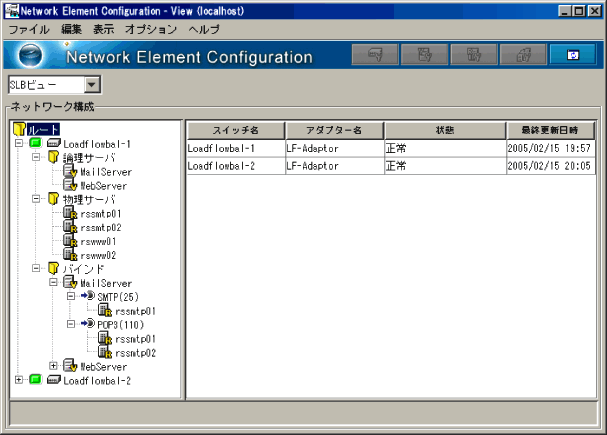Click the SMTP(25) service icon
This screenshot has width=607, height=435.
88,297
